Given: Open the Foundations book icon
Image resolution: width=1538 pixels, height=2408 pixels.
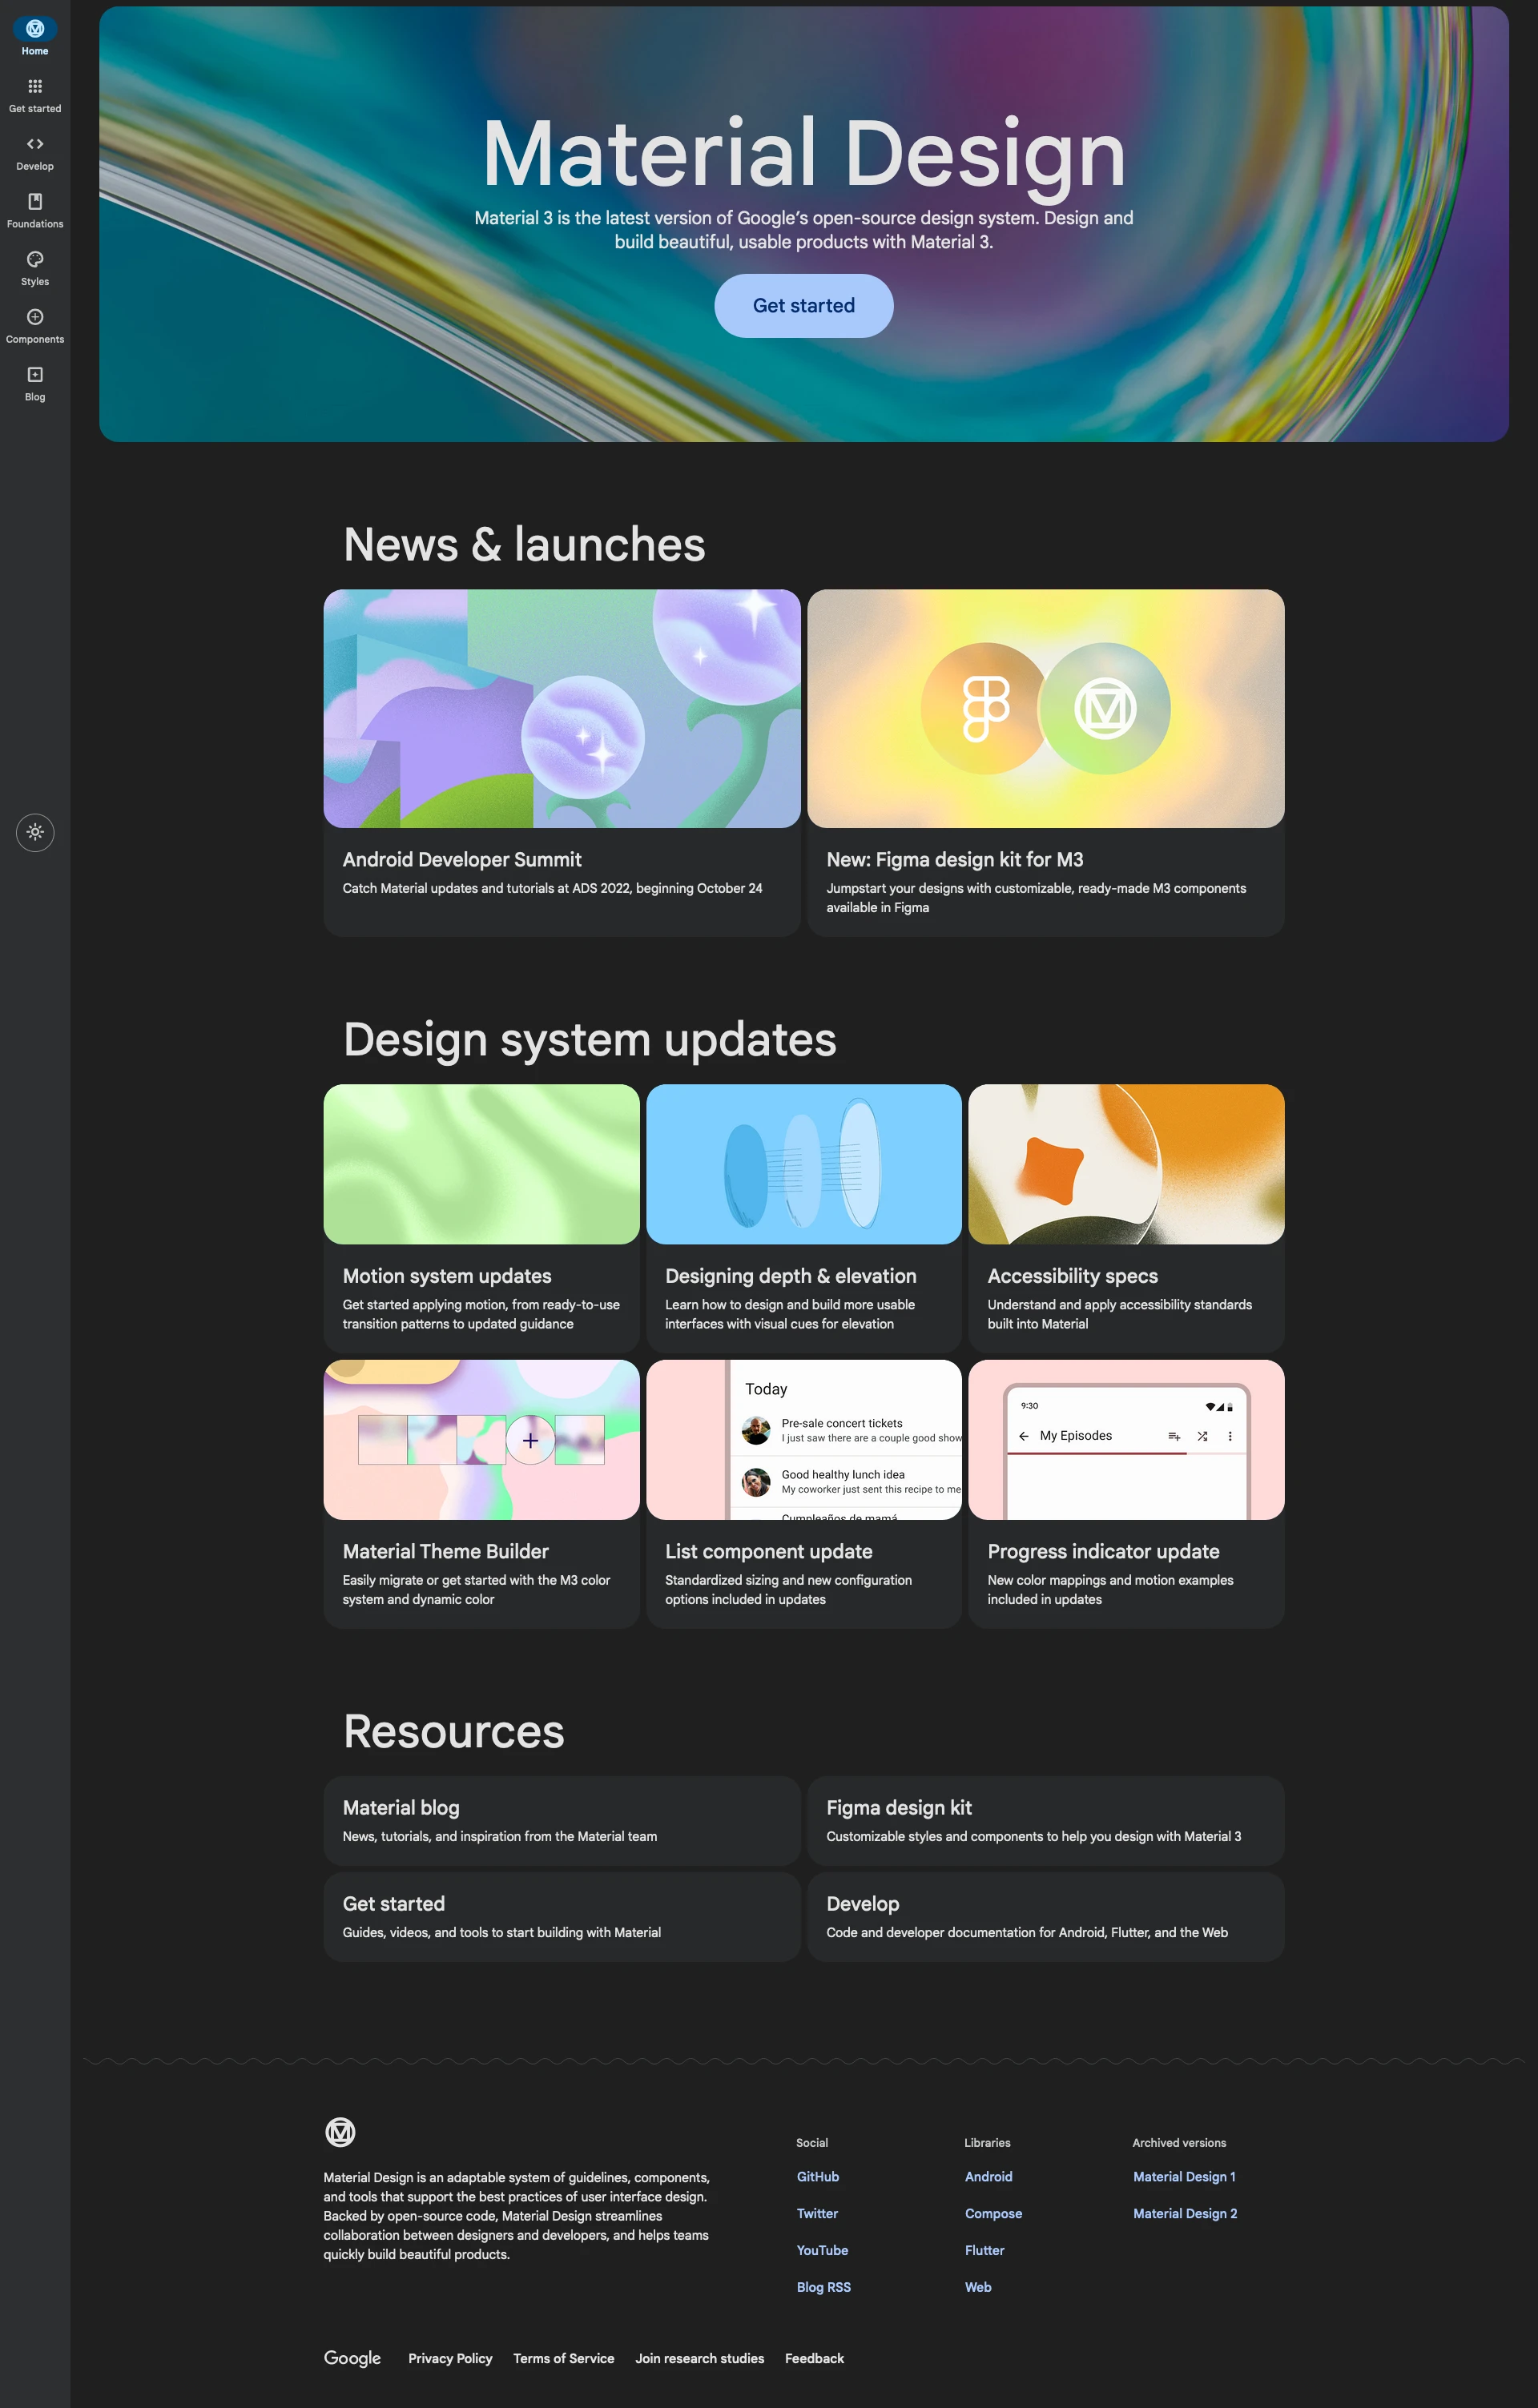Looking at the screenshot, I should (35, 201).
